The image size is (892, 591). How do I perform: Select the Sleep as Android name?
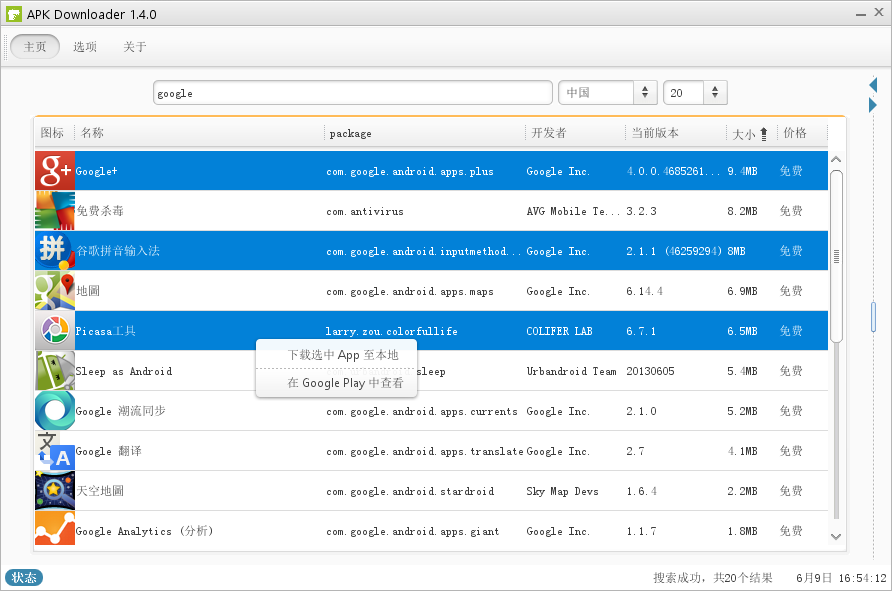pos(123,371)
